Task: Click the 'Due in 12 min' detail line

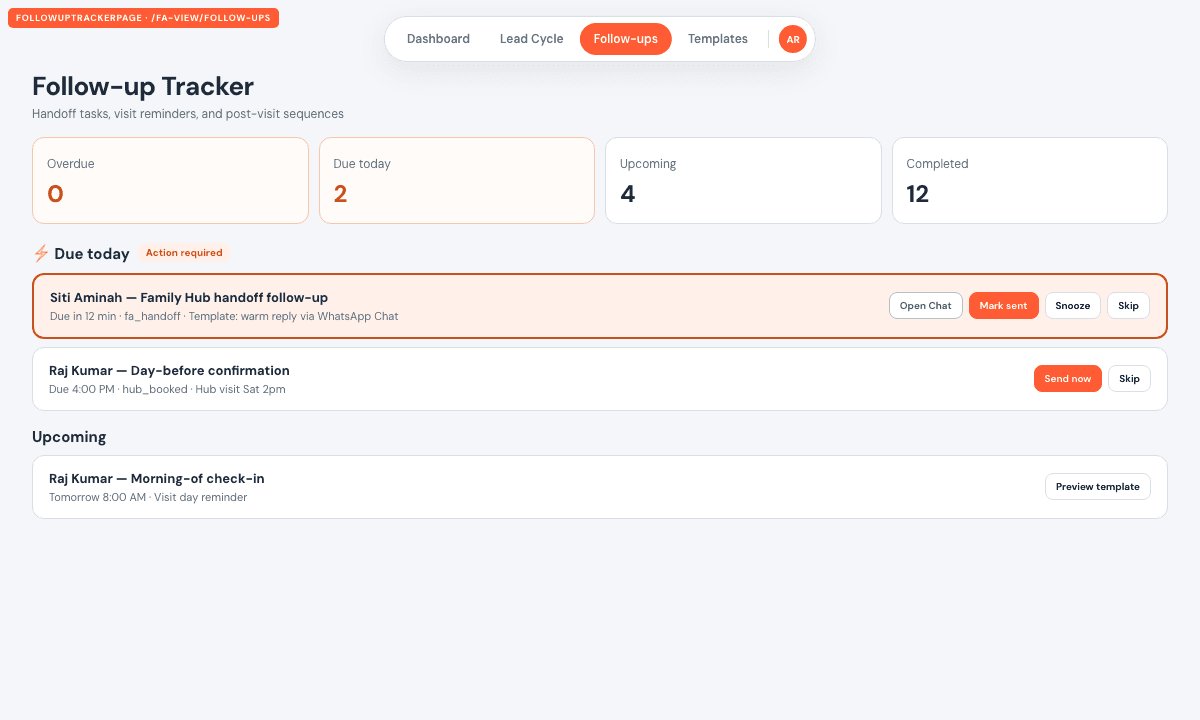Action: (224, 316)
